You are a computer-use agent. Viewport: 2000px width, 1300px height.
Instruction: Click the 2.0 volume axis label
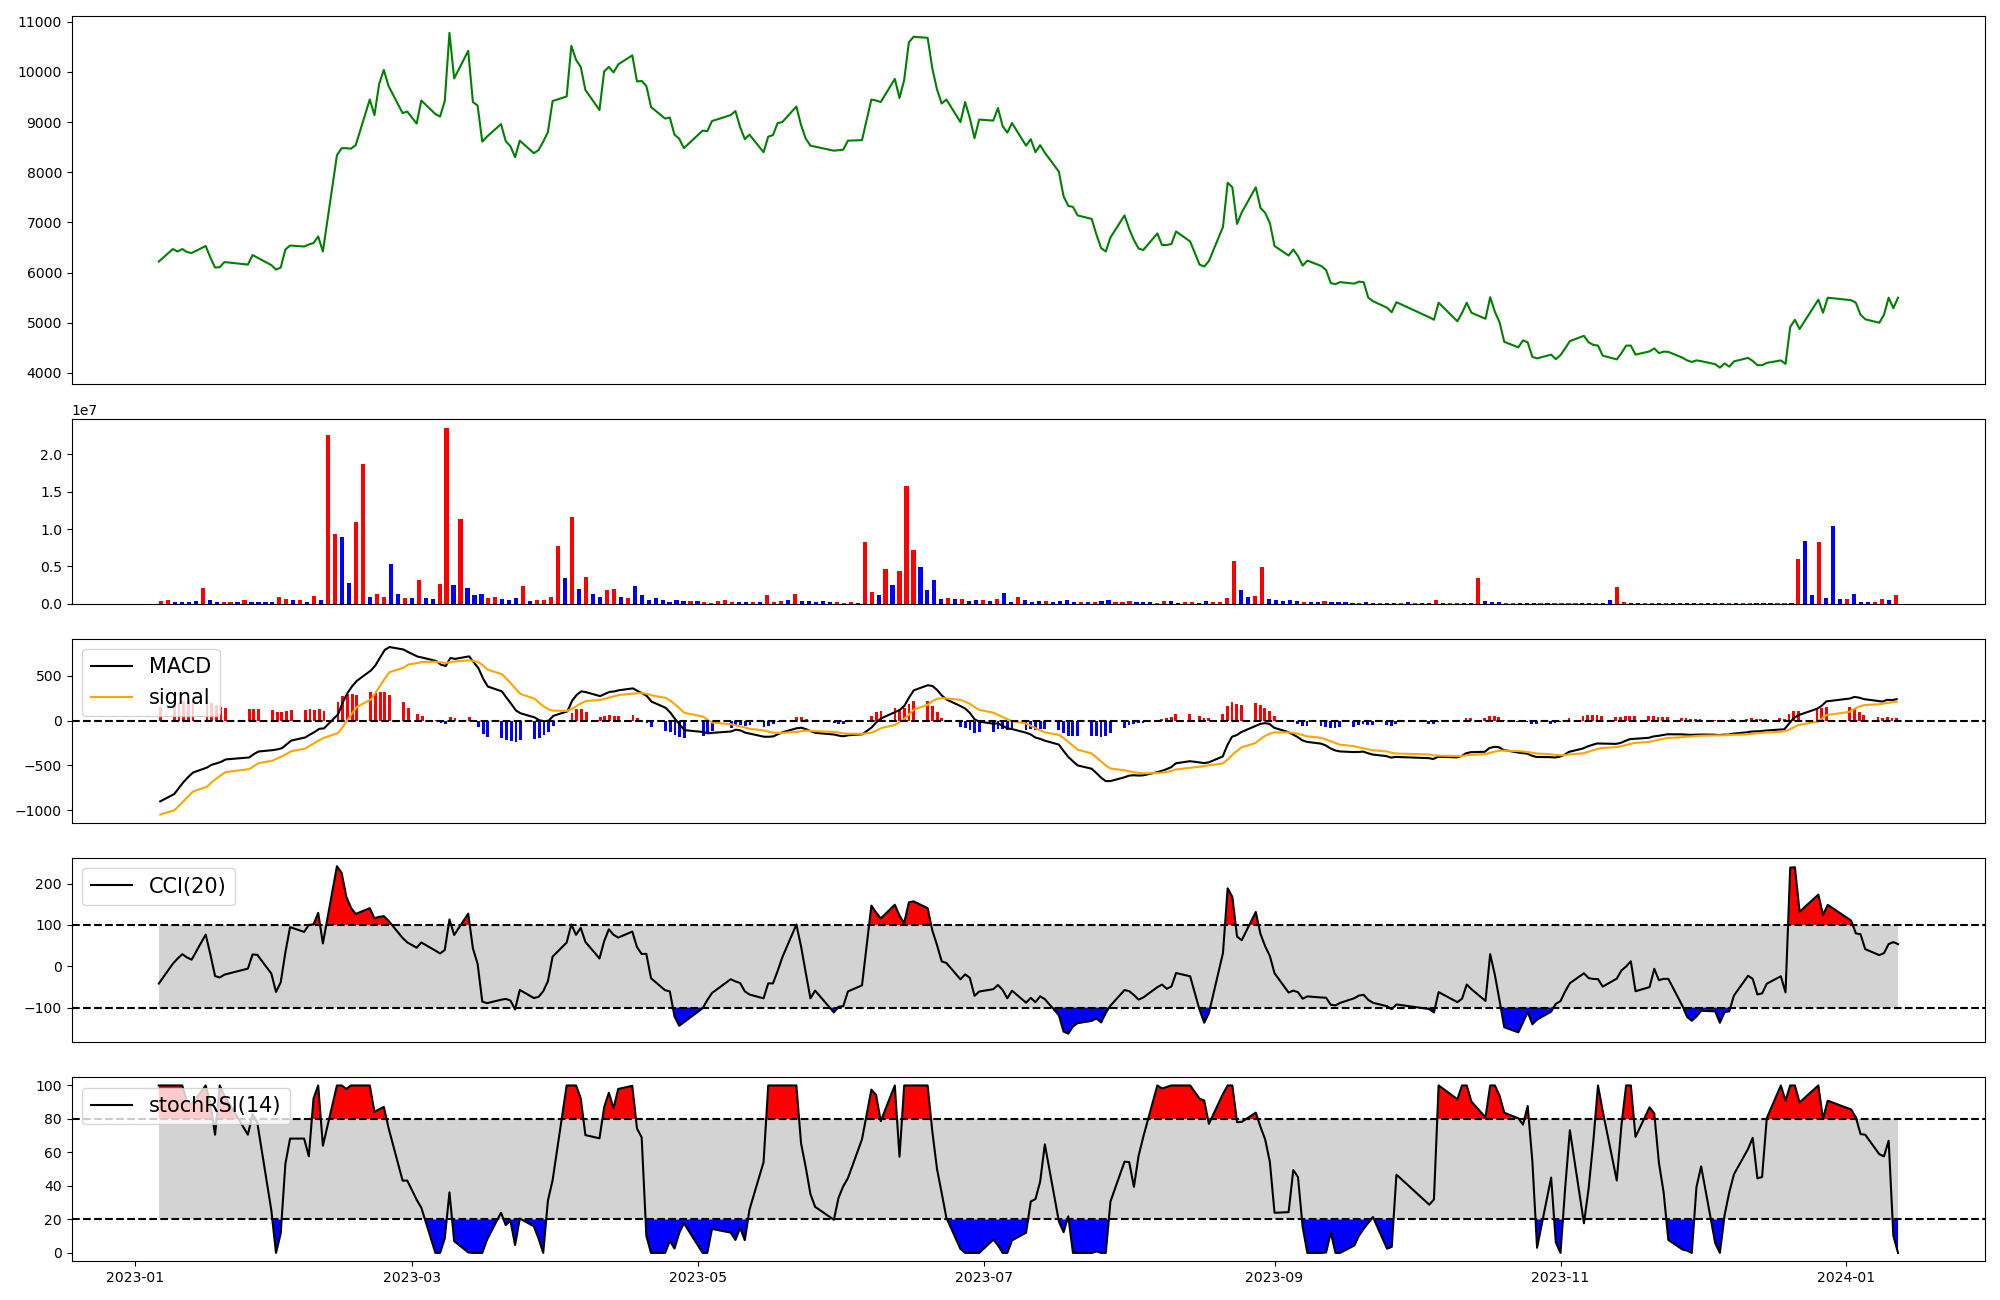(51, 455)
